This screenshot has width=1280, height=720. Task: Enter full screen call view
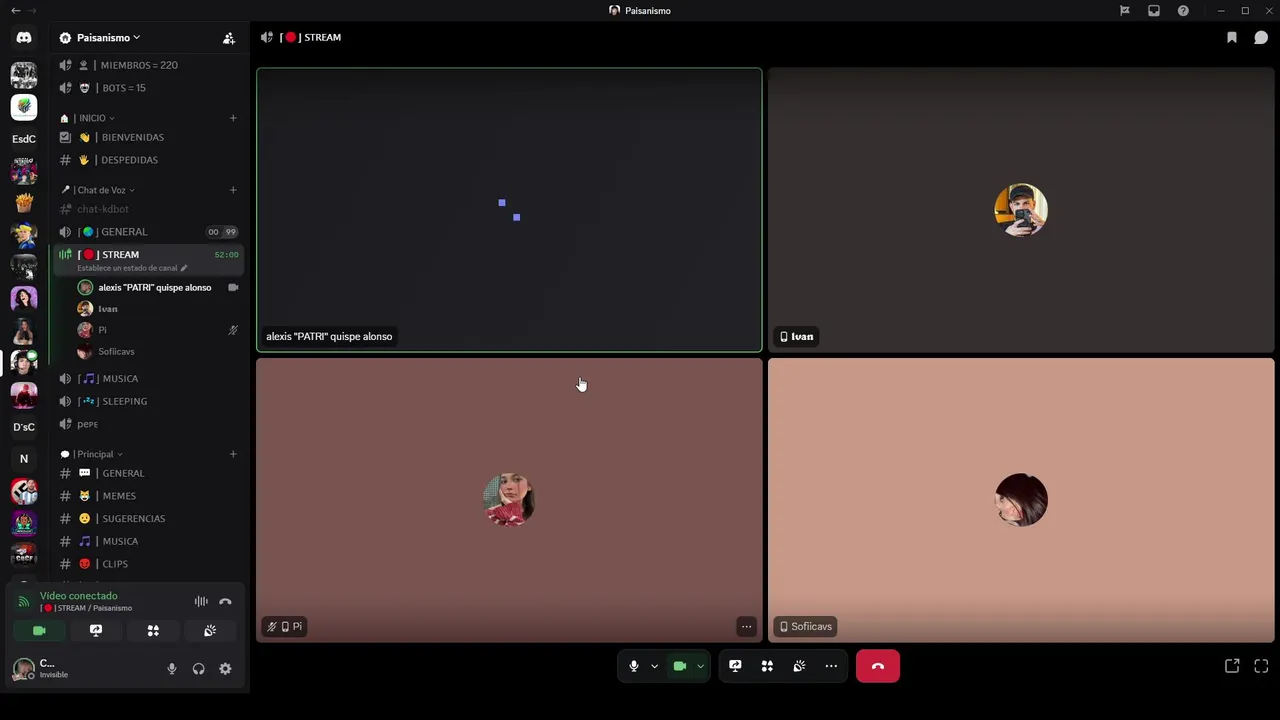tap(1261, 666)
